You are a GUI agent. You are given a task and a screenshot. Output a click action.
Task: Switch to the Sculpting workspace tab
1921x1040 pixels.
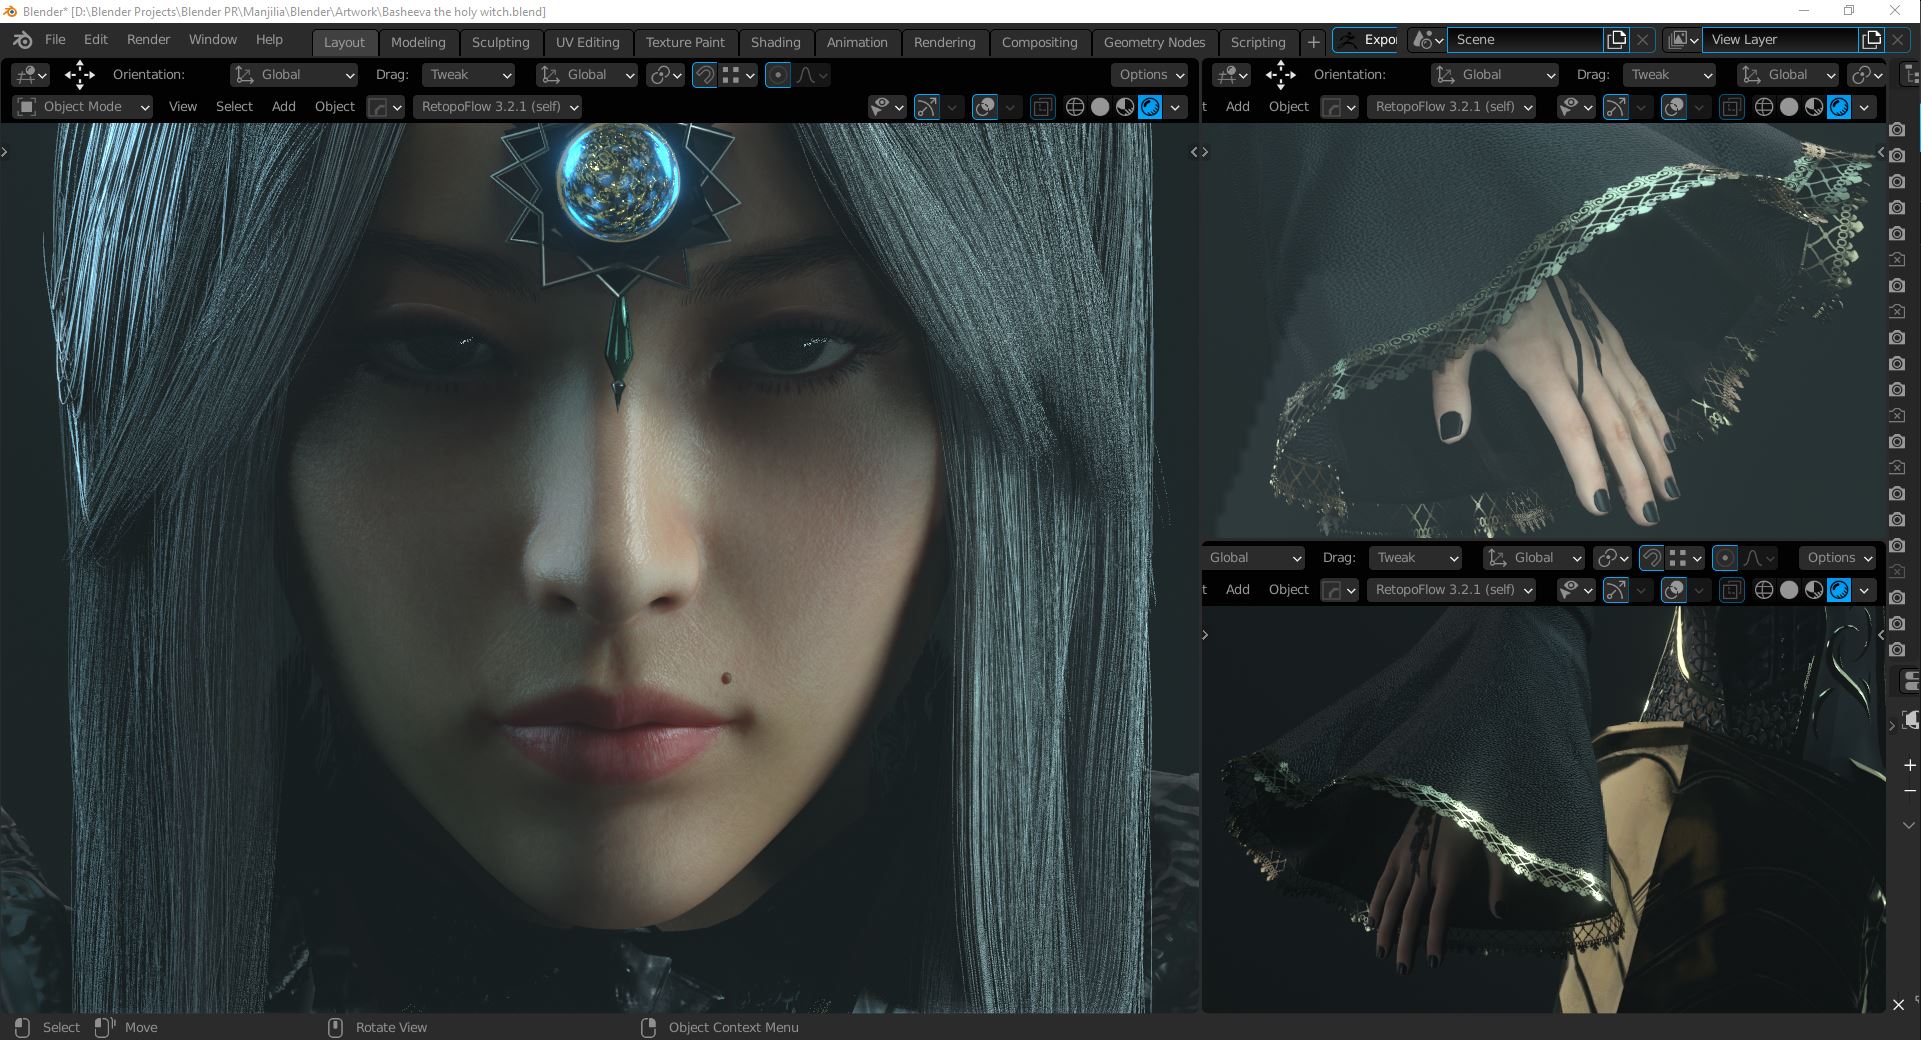[x=500, y=42]
